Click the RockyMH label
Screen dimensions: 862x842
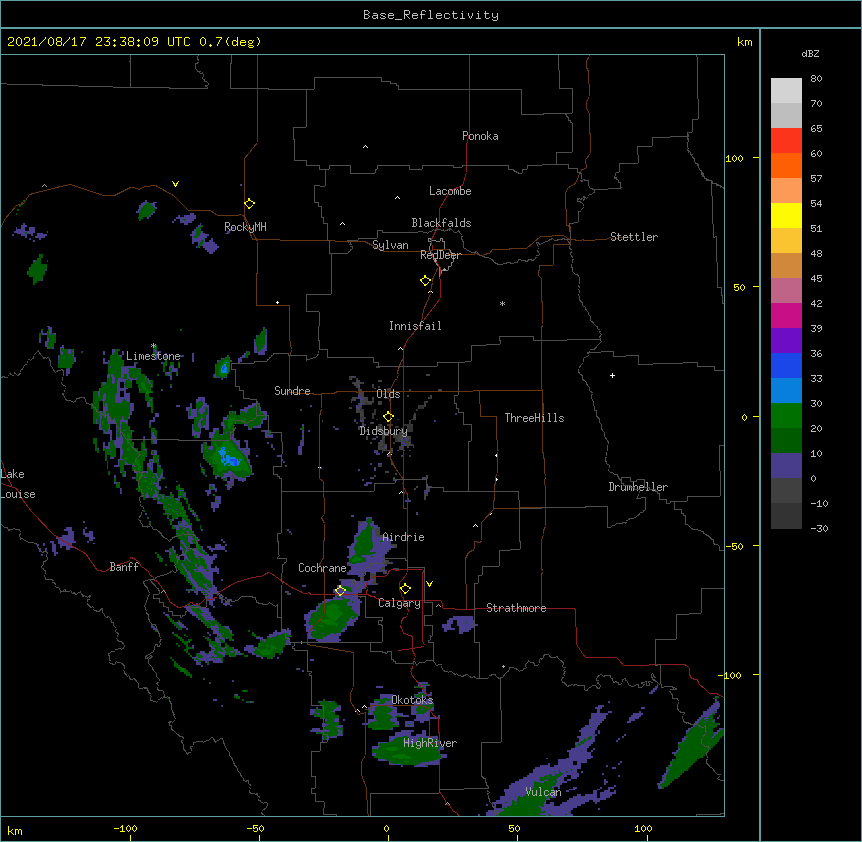(x=245, y=227)
